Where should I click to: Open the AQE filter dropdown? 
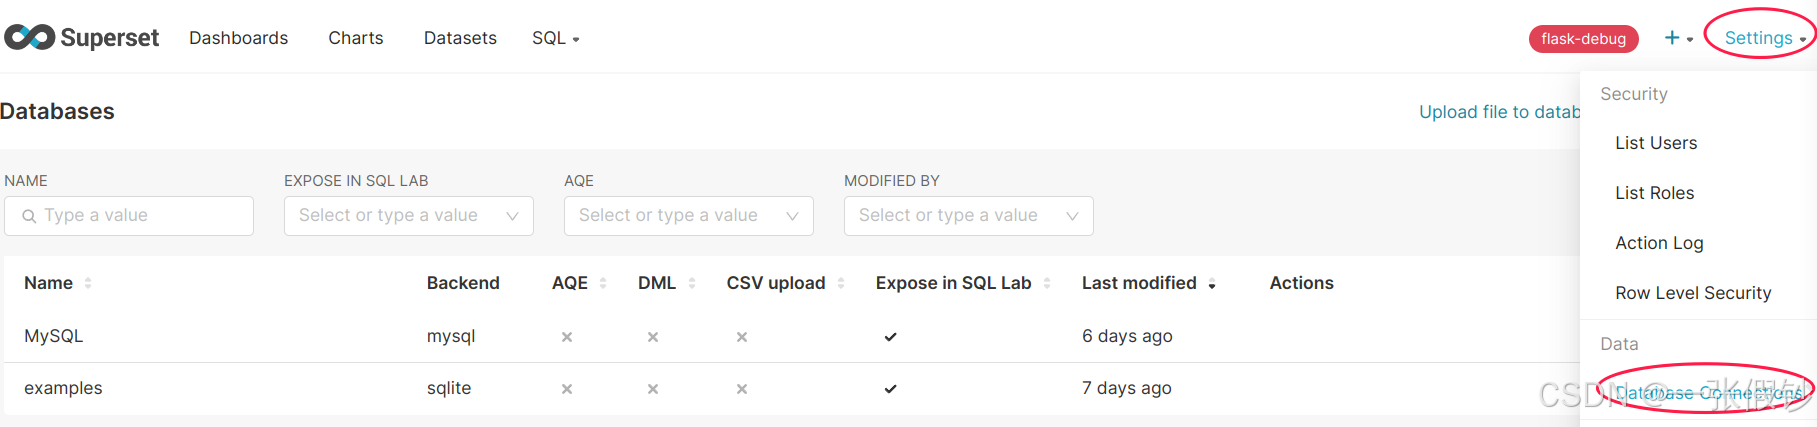pyautogui.click(x=792, y=216)
